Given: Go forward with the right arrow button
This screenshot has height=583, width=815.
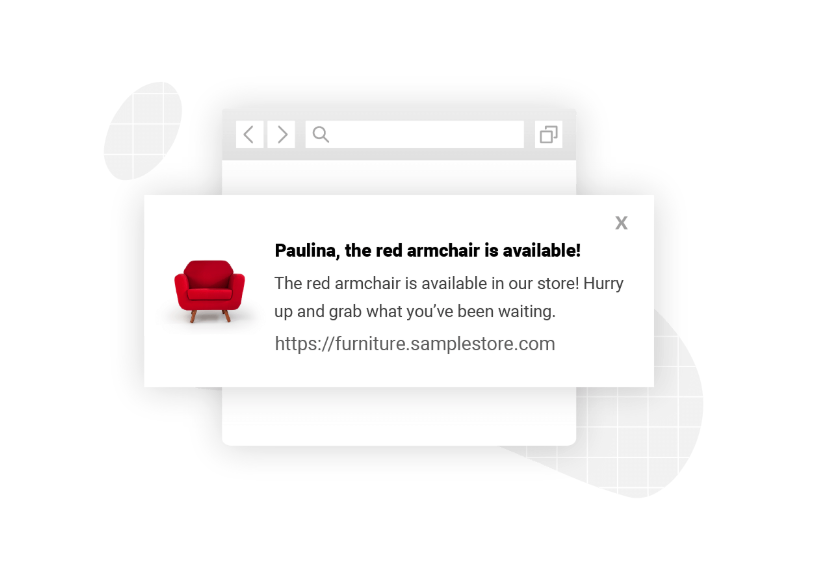Looking at the screenshot, I should click(x=281, y=135).
